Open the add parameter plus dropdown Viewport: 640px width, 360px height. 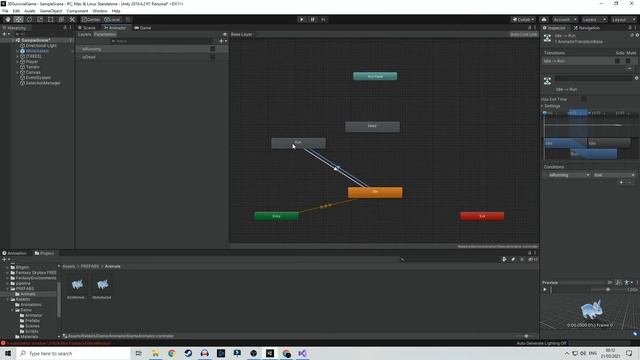coord(222,41)
